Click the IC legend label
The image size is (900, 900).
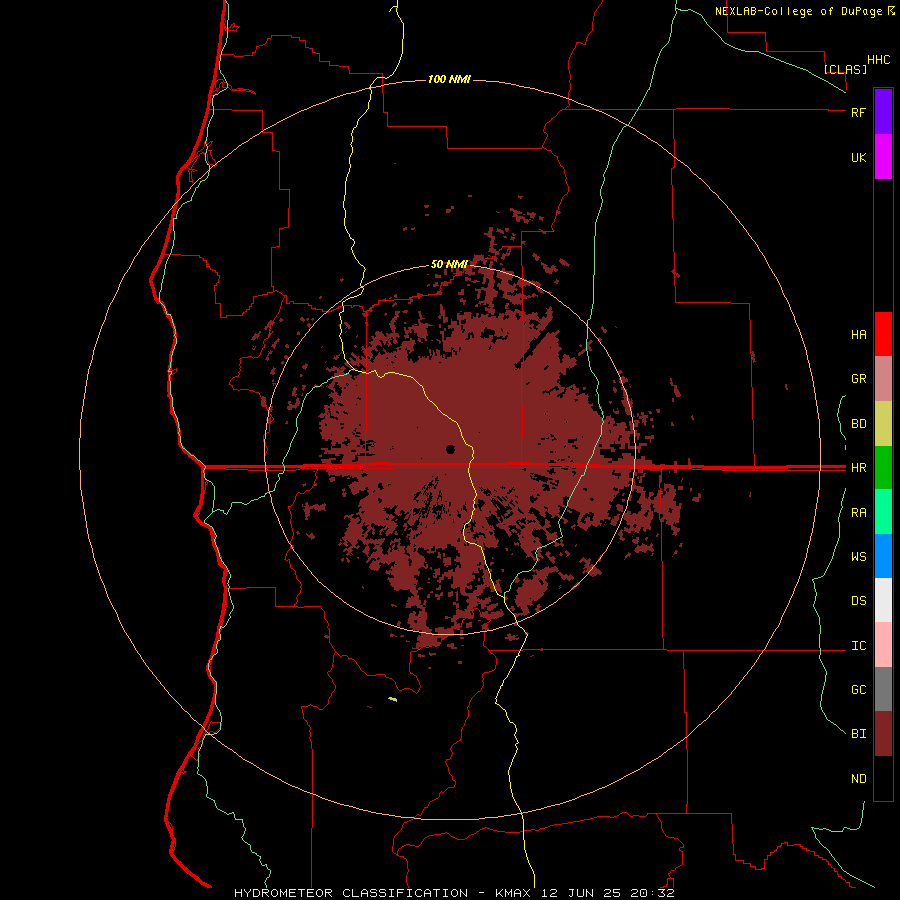[858, 646]
